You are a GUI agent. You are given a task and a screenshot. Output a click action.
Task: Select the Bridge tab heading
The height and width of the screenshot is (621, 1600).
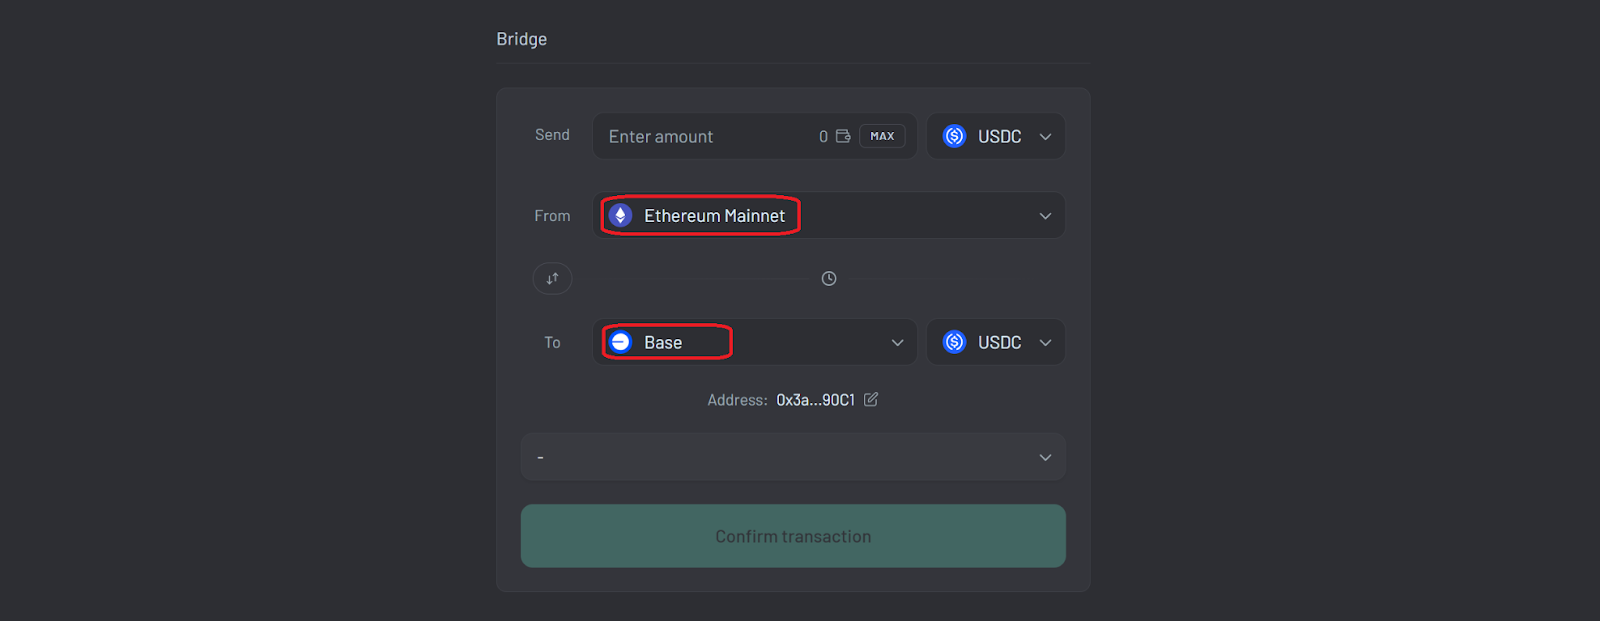pos(521,38)
